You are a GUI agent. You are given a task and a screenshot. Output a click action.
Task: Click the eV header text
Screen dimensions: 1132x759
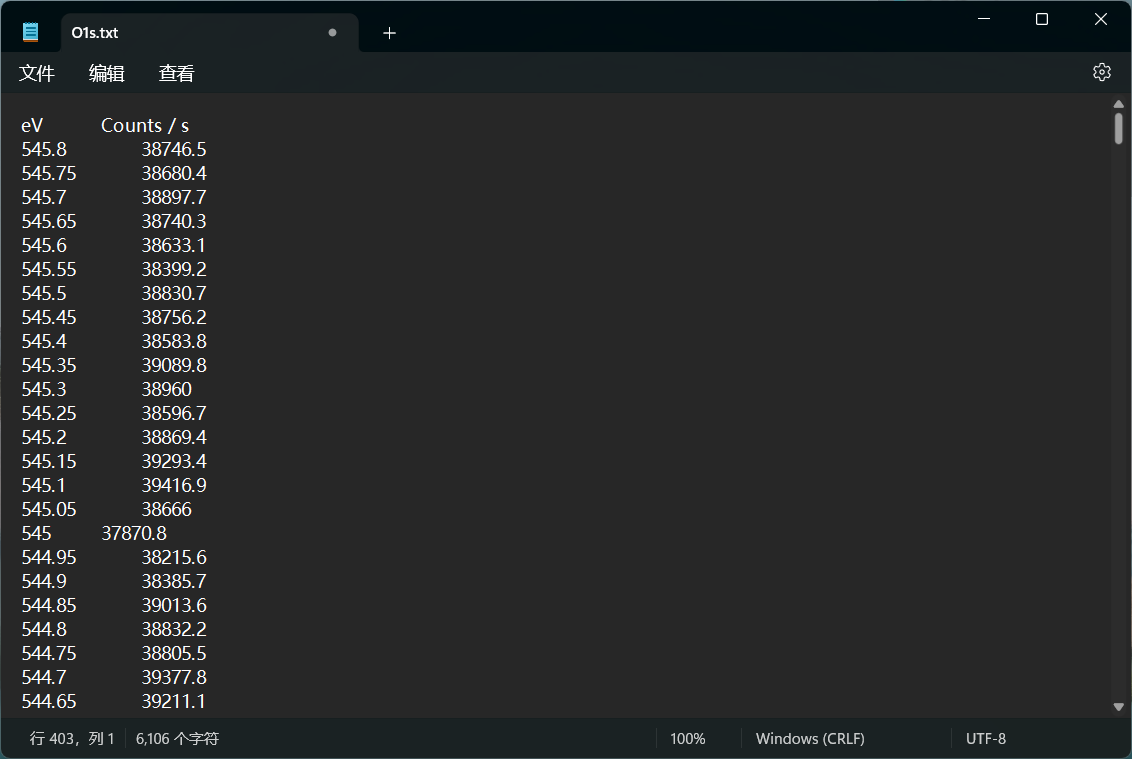click(x=32, y=126)
